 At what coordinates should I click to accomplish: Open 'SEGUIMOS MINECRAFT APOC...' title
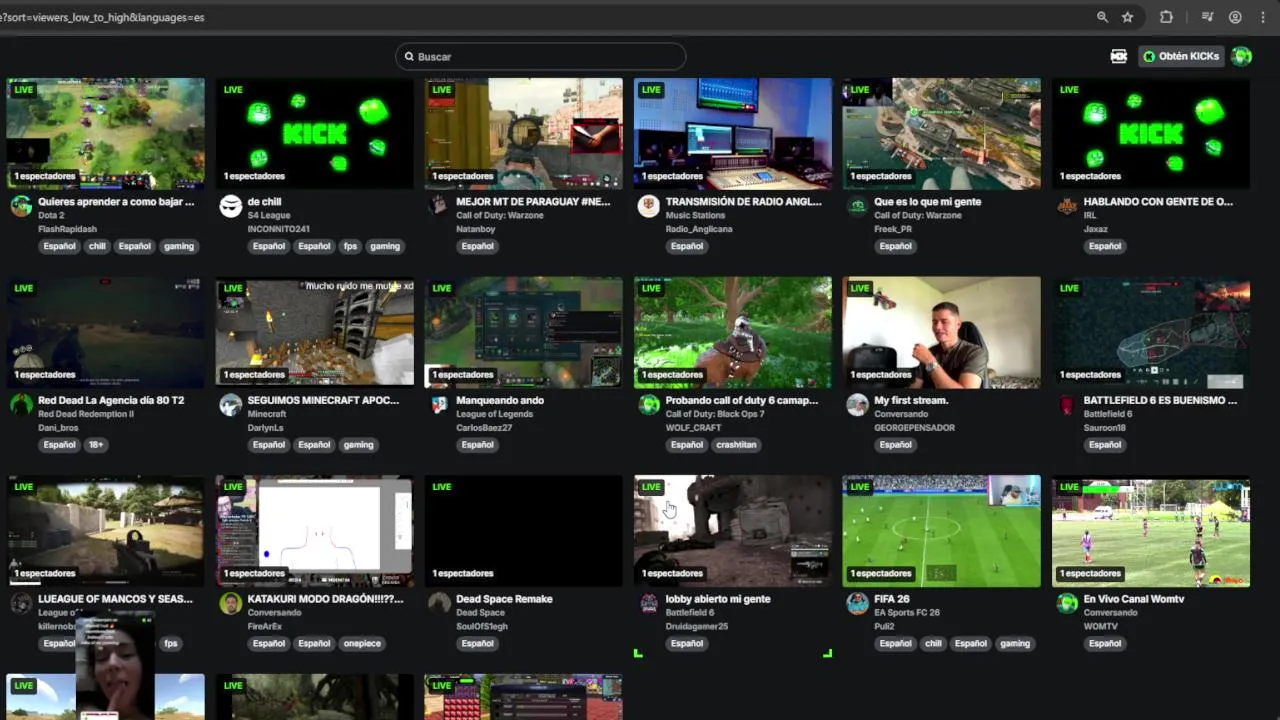[323, 400]
